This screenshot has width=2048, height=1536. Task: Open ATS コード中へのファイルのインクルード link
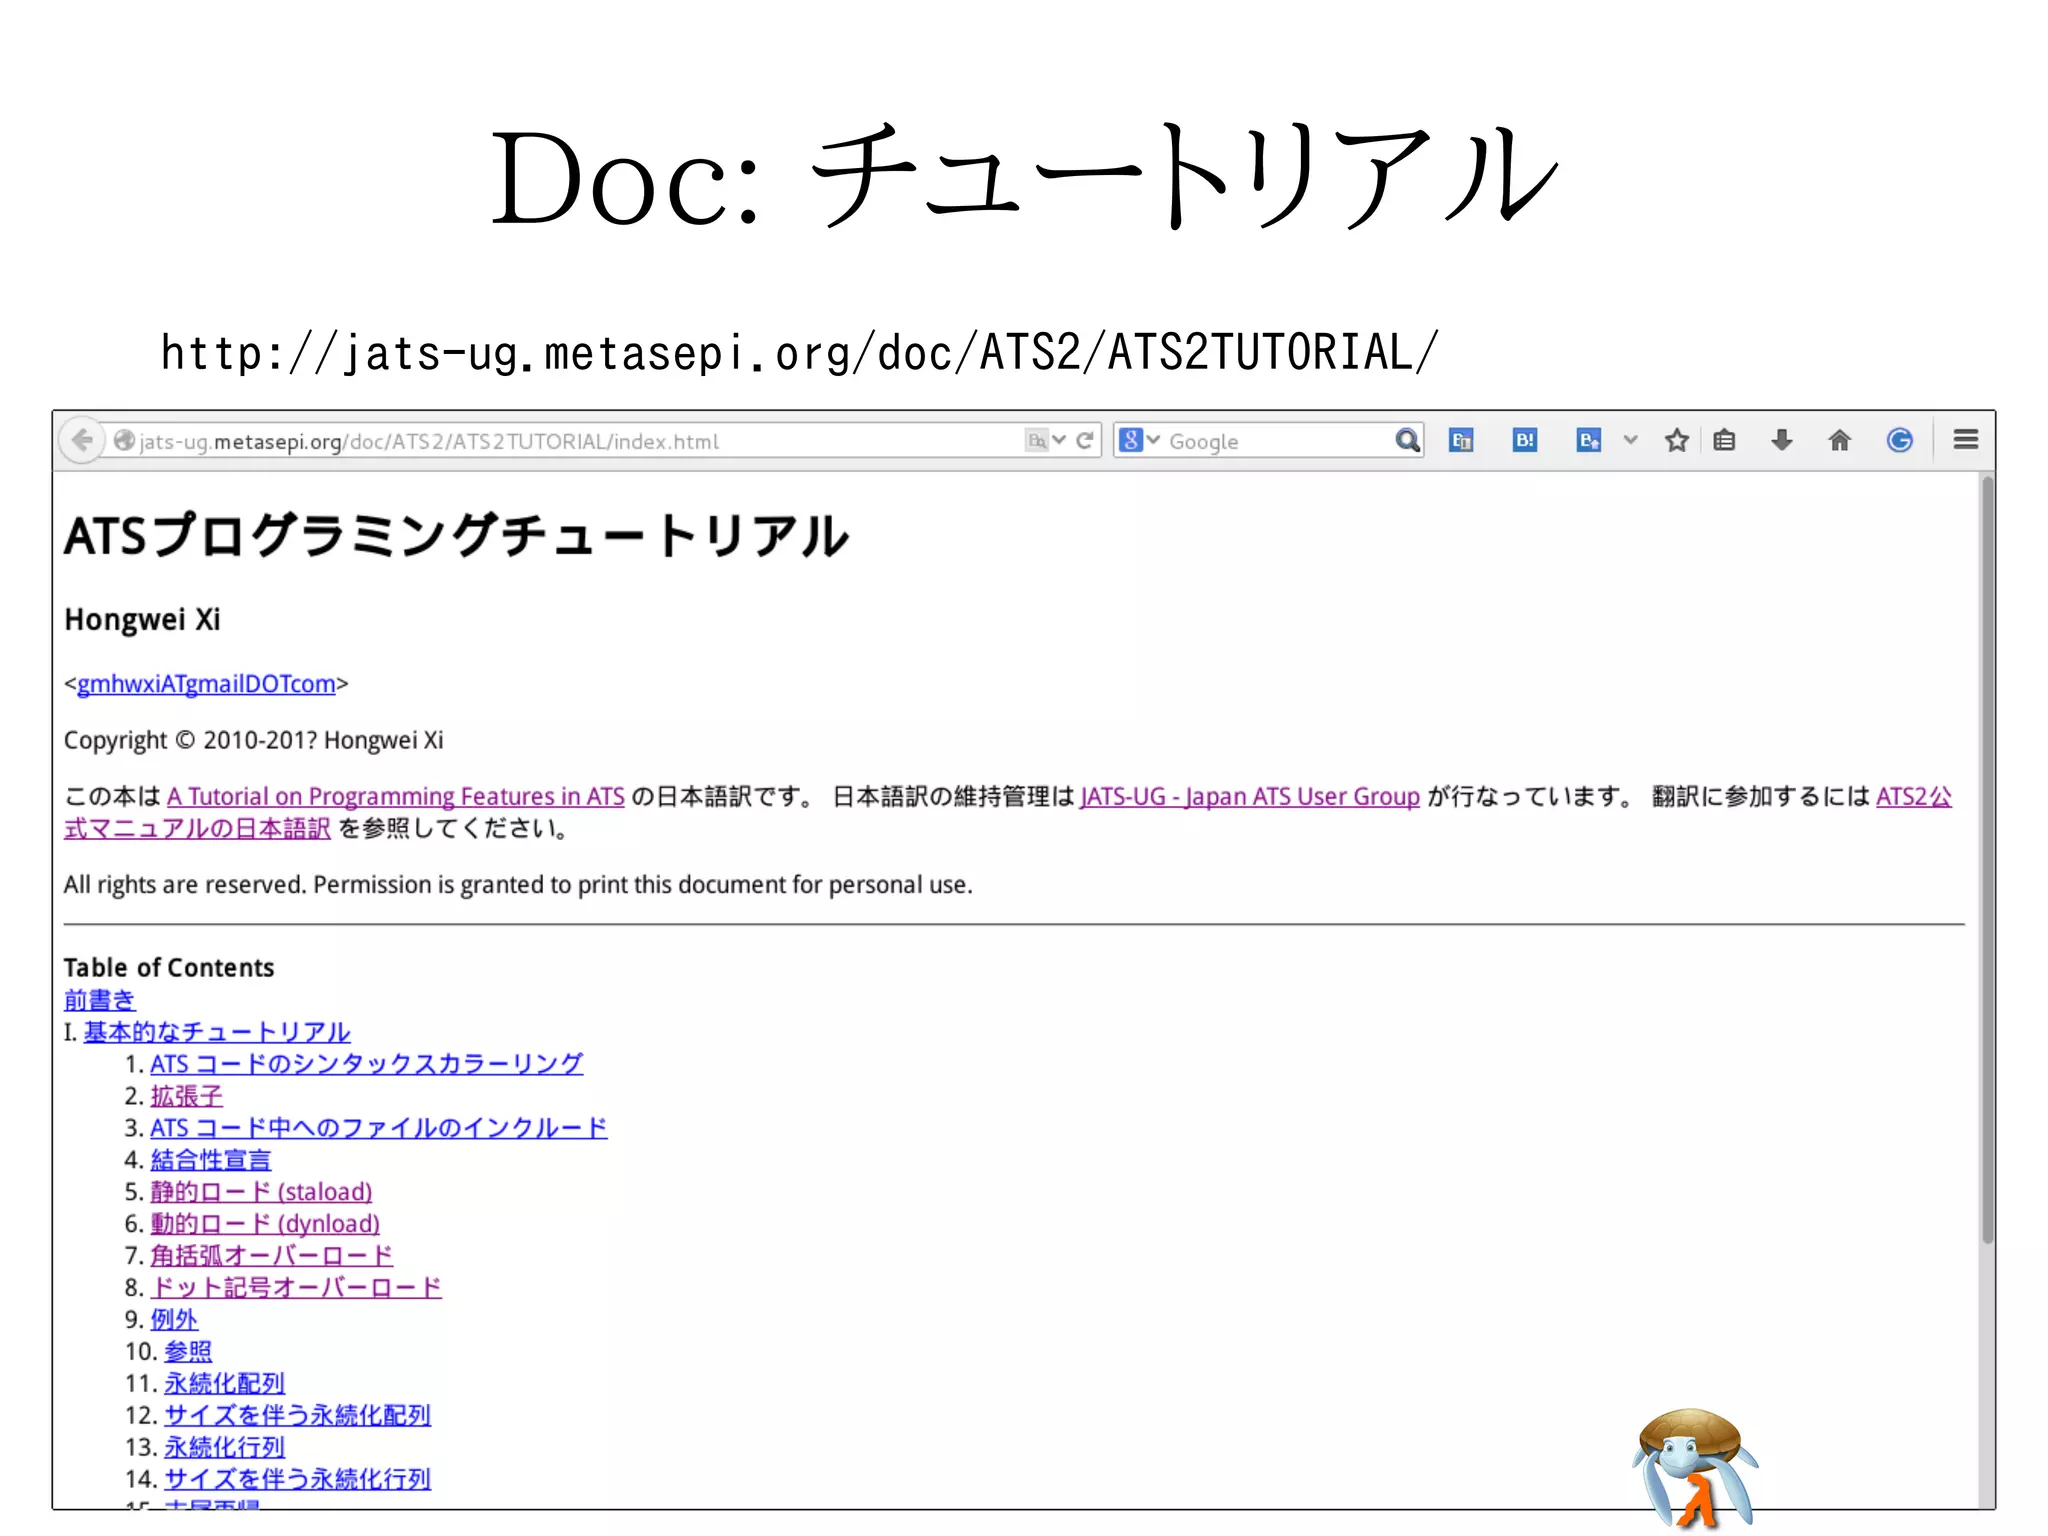click(379, 1128)
